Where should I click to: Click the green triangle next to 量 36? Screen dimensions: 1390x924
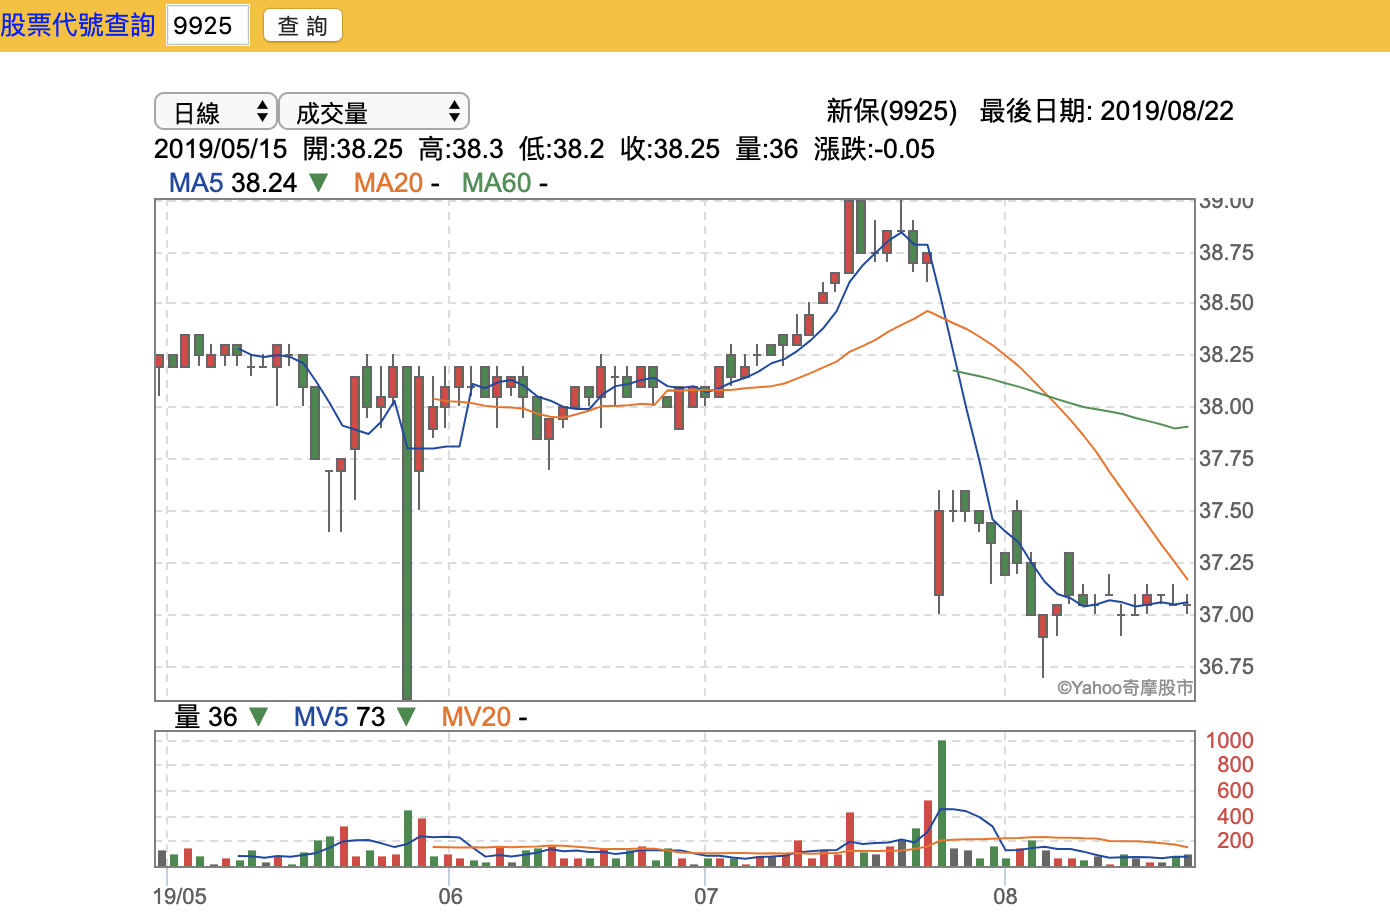258,717
